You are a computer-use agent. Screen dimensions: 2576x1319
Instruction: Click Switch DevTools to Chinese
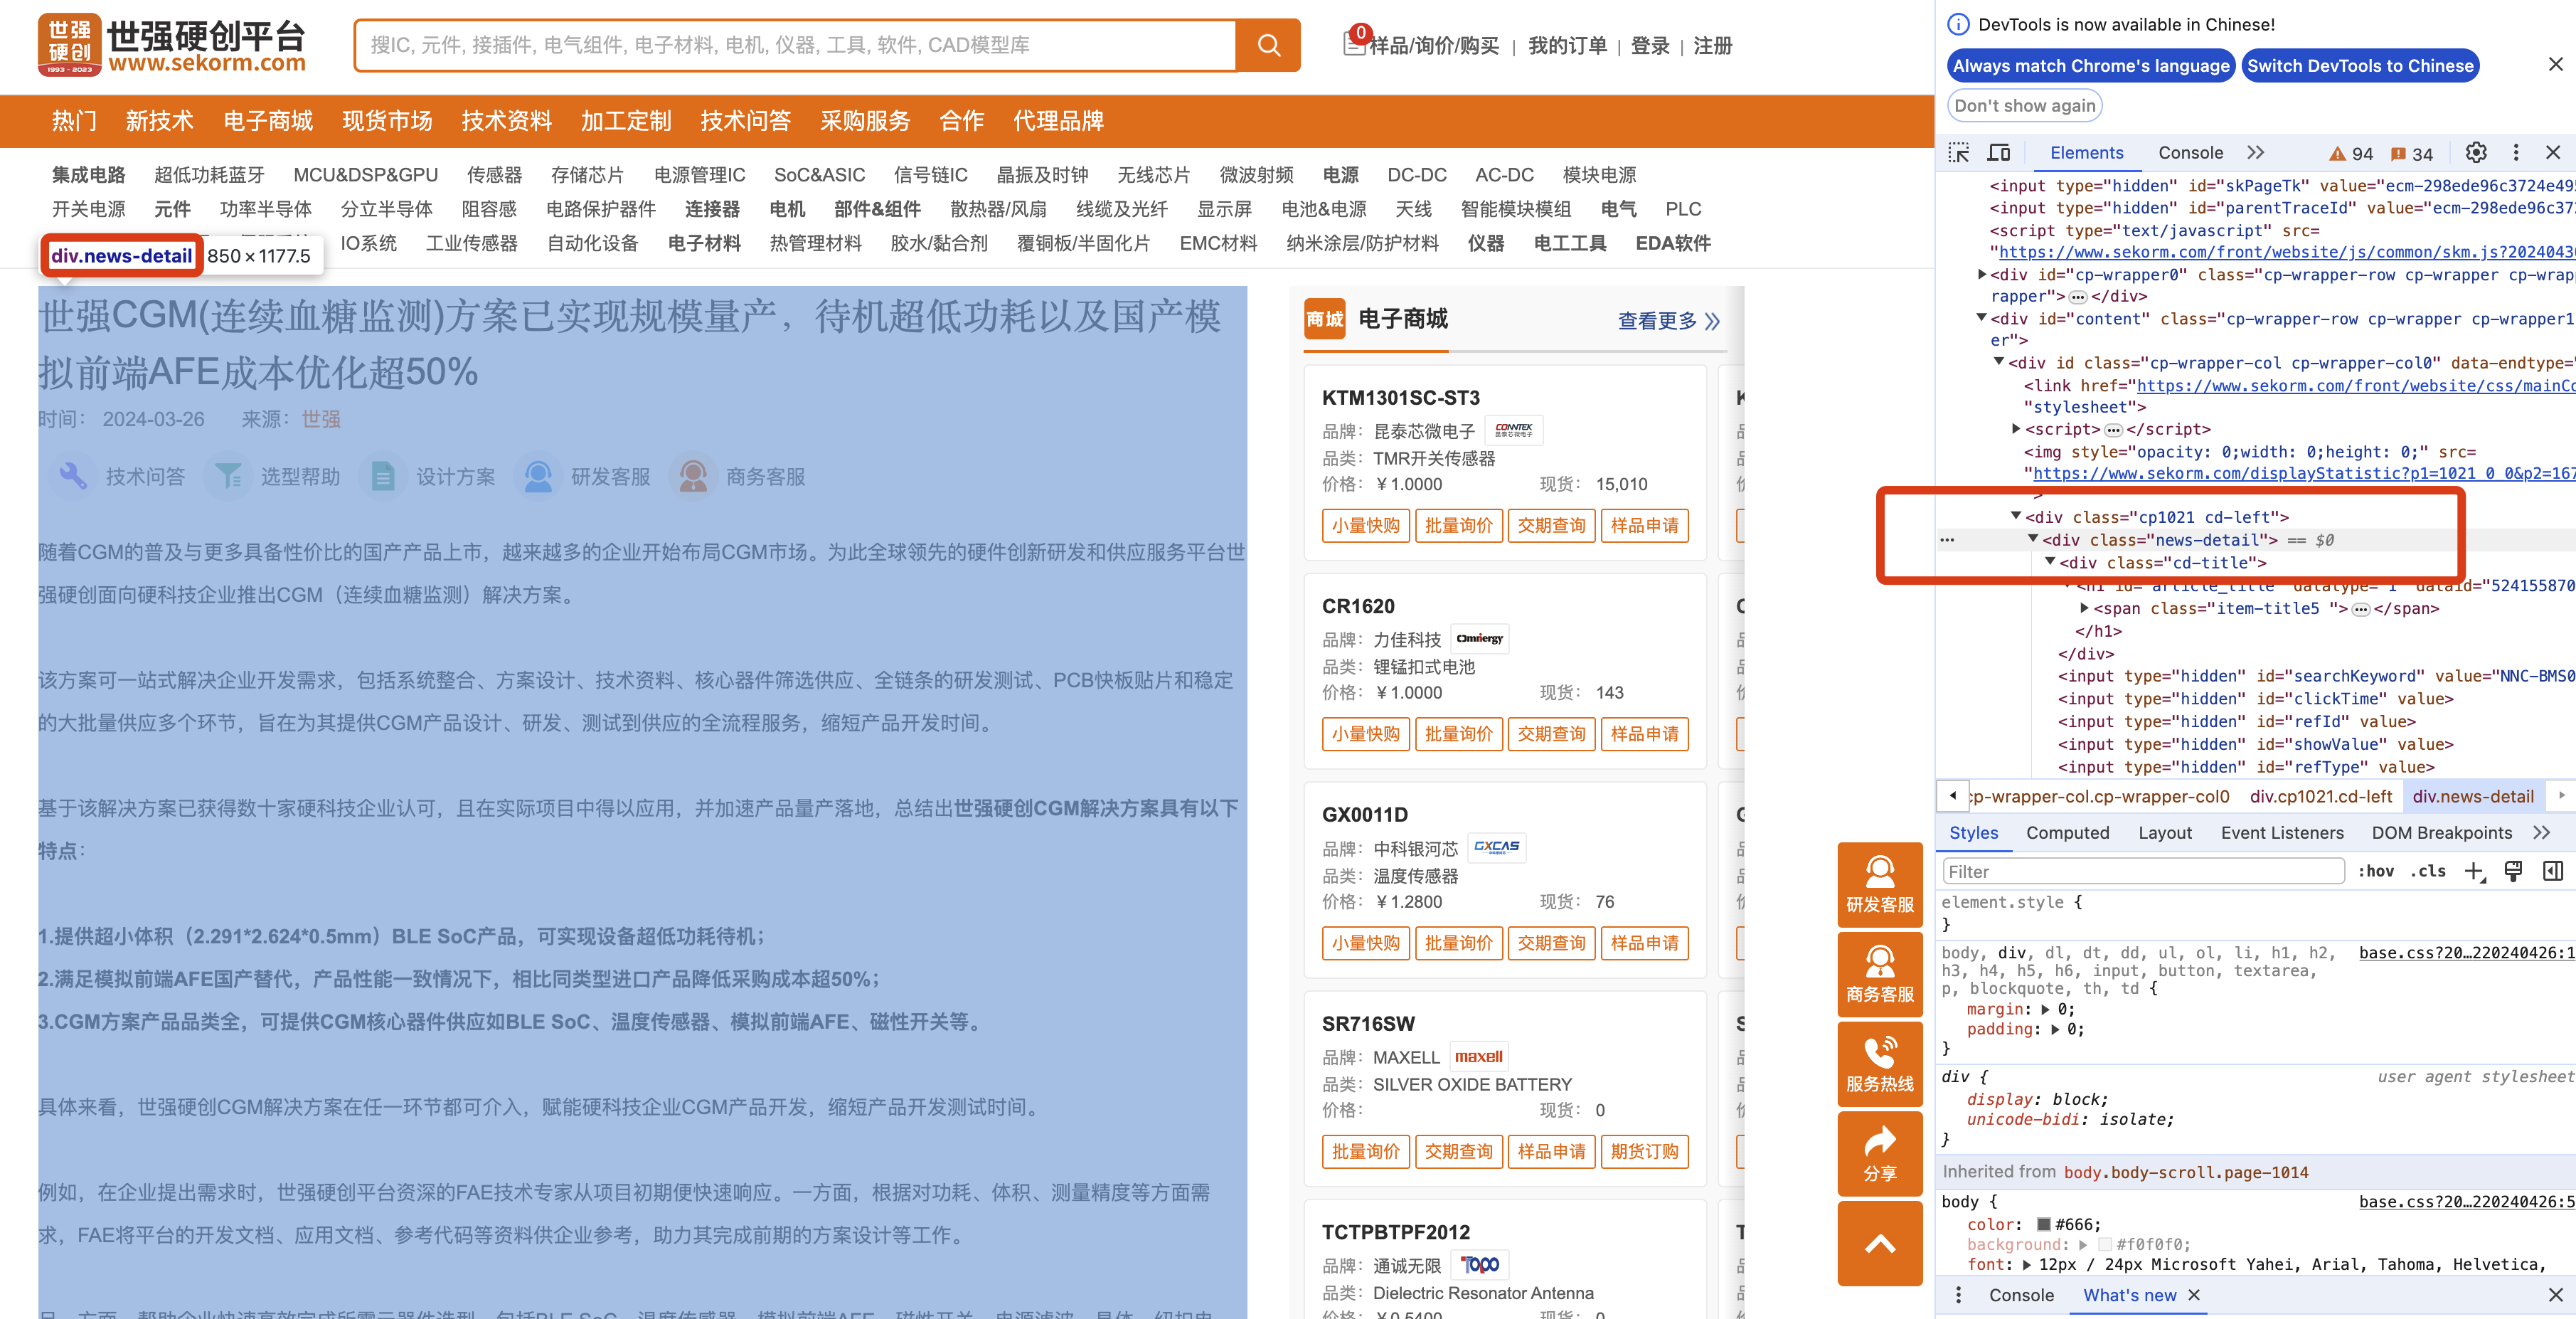click(x=2360, y=66)
